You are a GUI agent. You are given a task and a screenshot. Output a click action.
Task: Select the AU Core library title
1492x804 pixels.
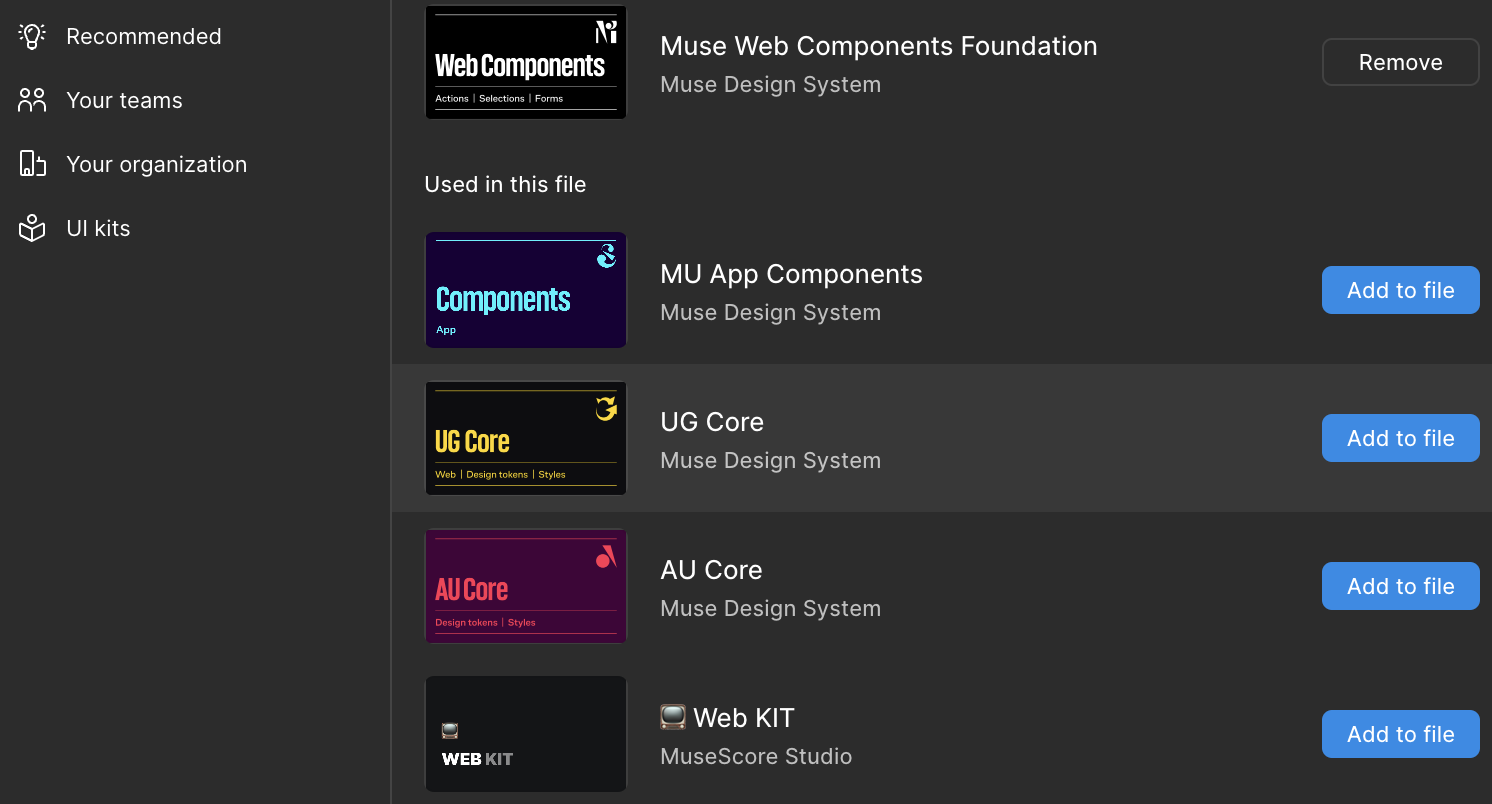click(x=711, y=570)
